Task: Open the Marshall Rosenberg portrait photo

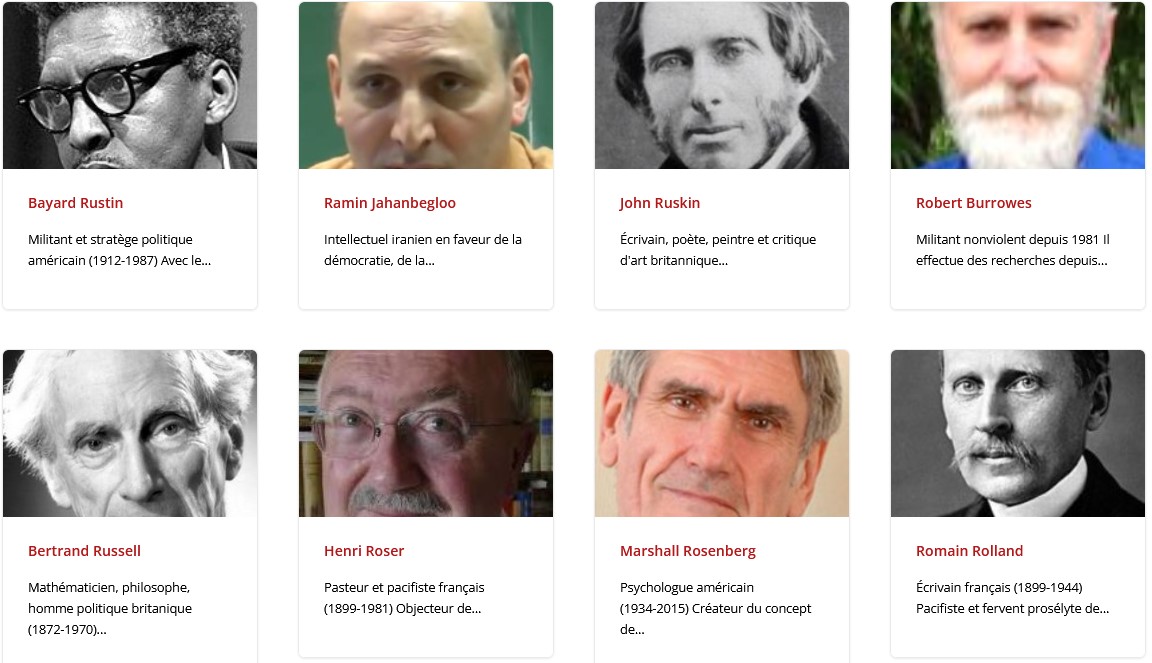Action: click(x=721, y=434)
